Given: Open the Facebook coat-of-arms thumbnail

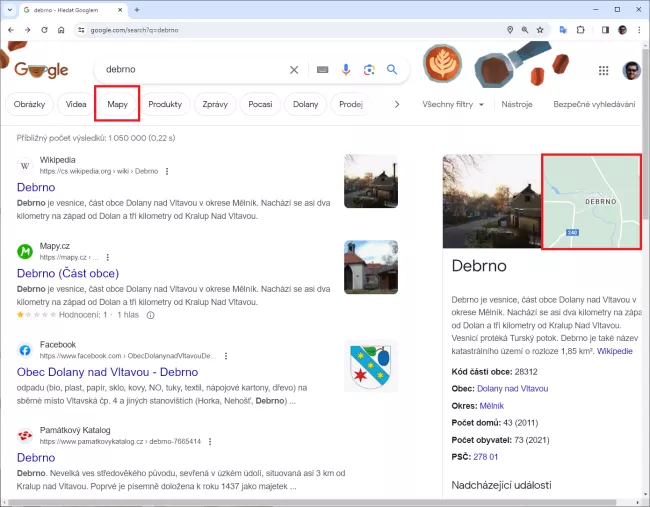Looking at the screenshot, I should point(371,366).
